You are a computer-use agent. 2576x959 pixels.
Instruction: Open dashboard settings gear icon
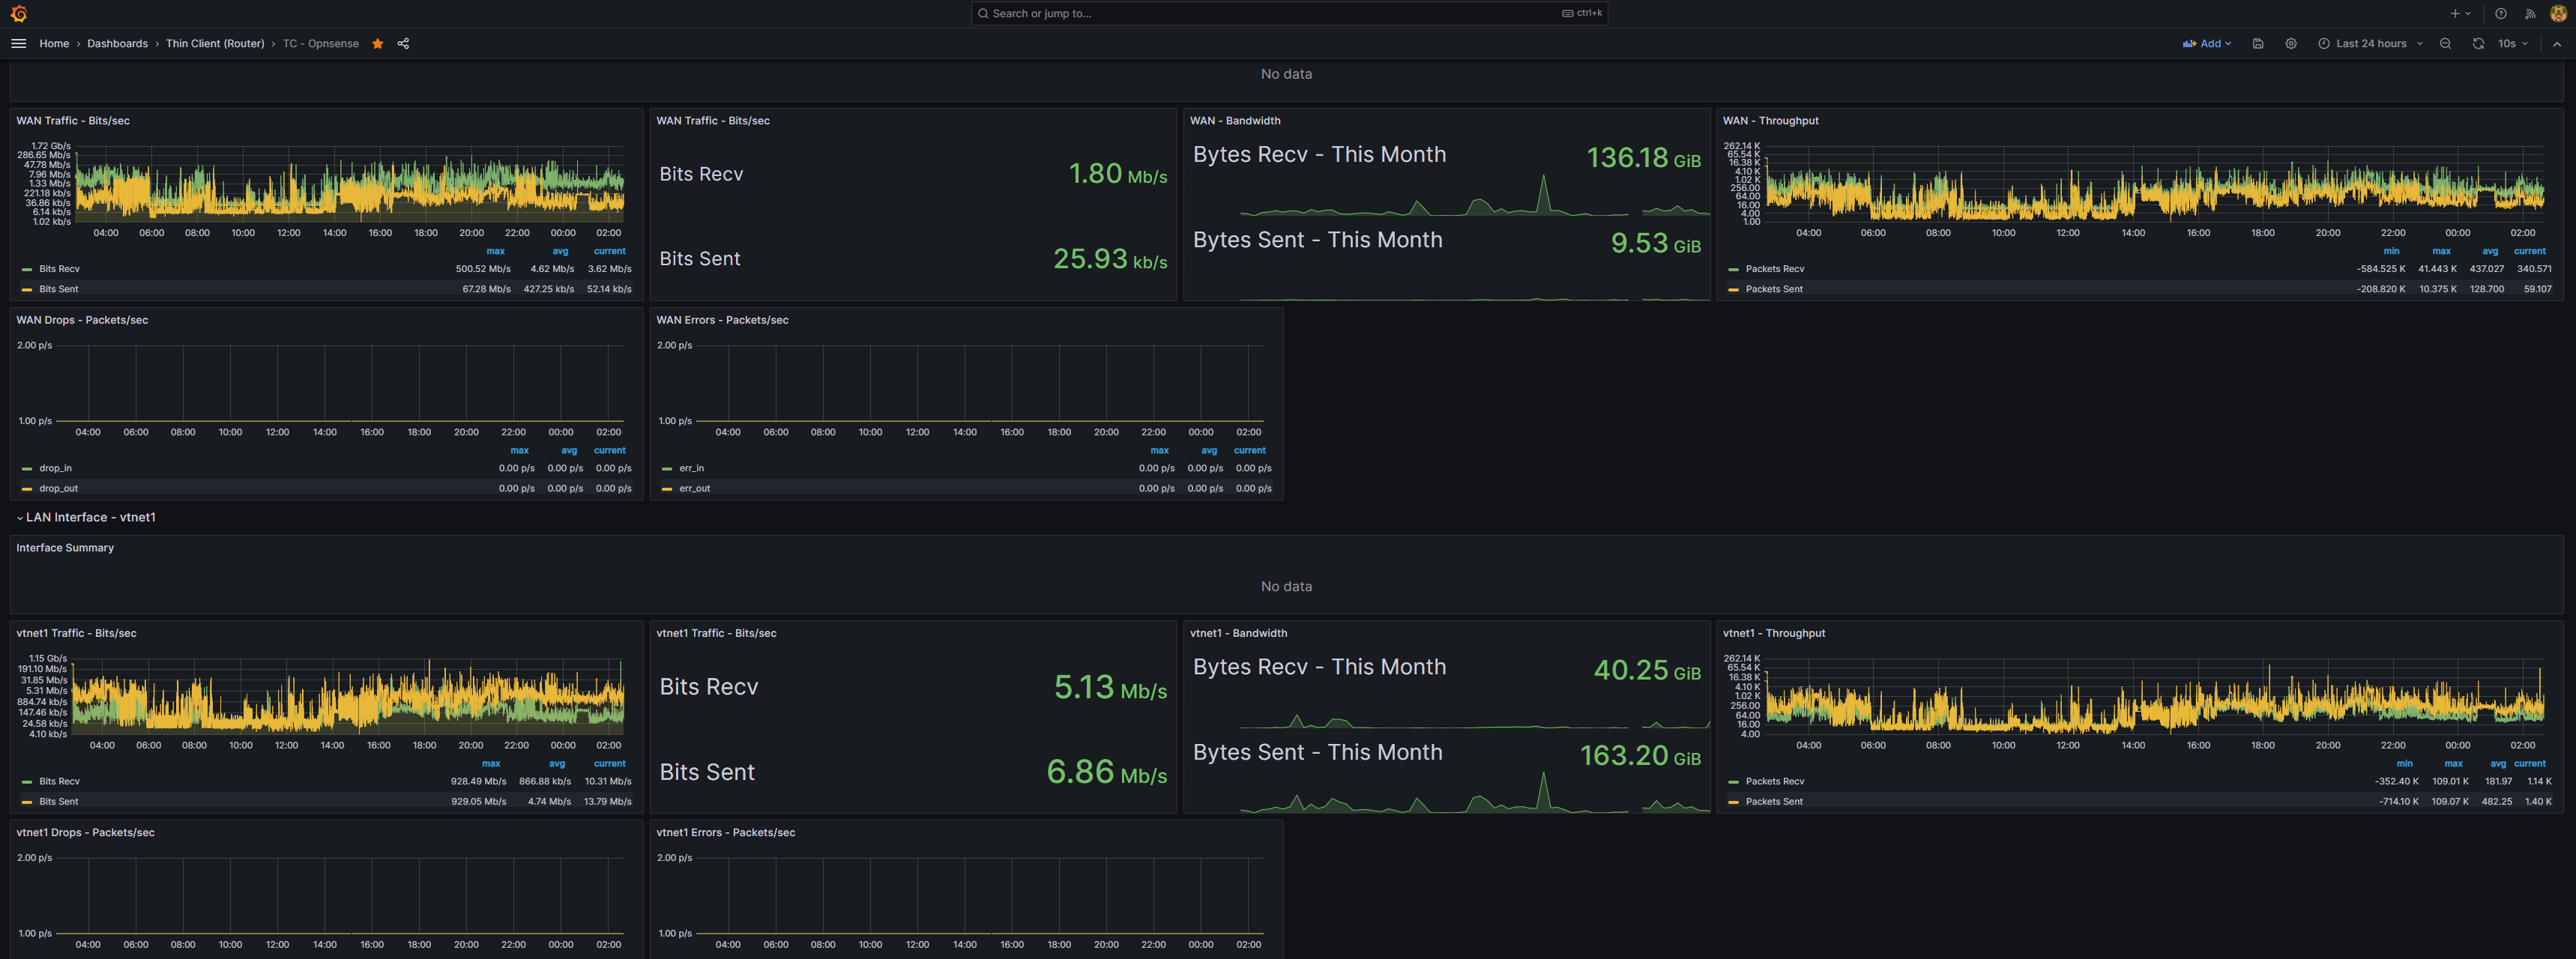pos(2290,44)
